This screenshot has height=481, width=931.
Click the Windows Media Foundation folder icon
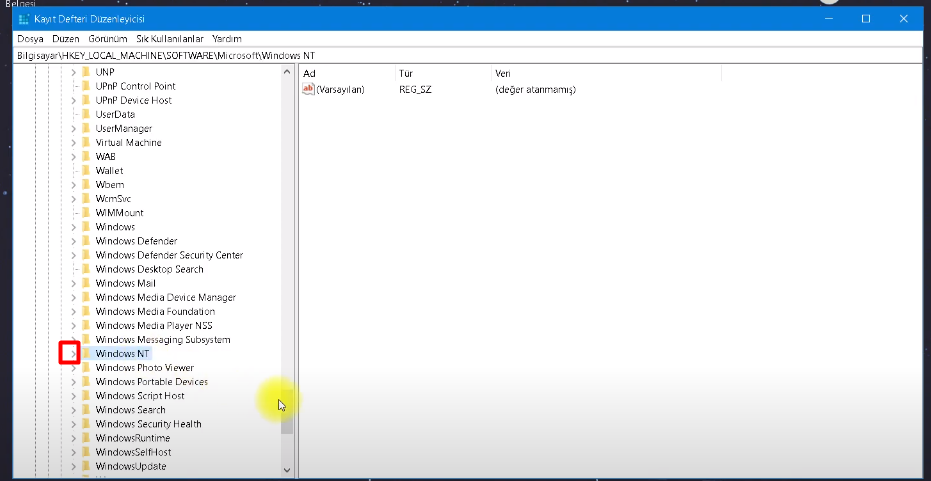coord(86,311)
